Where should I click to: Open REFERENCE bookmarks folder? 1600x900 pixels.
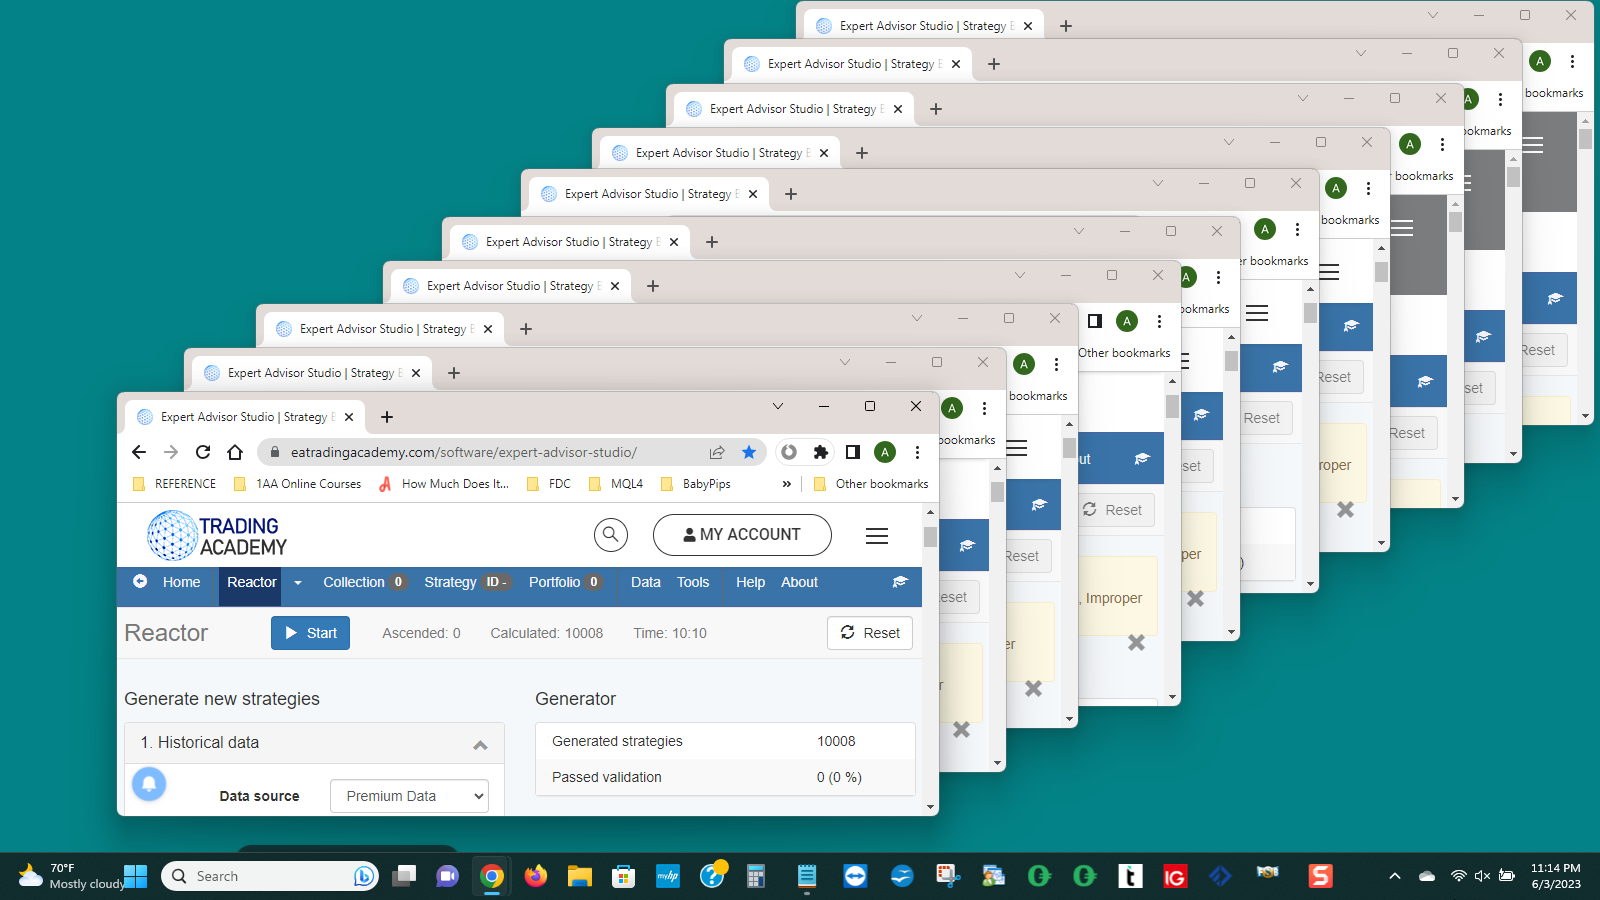(175, 484)
